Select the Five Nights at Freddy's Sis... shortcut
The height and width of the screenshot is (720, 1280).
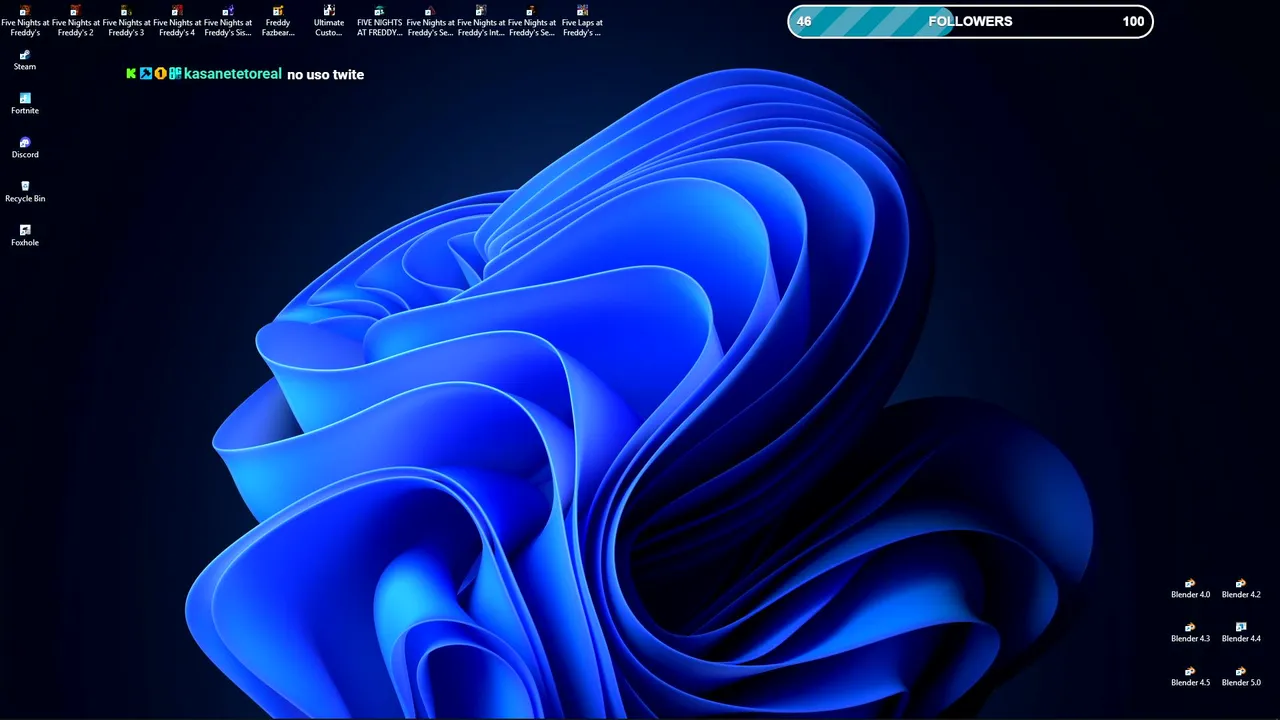228,21
